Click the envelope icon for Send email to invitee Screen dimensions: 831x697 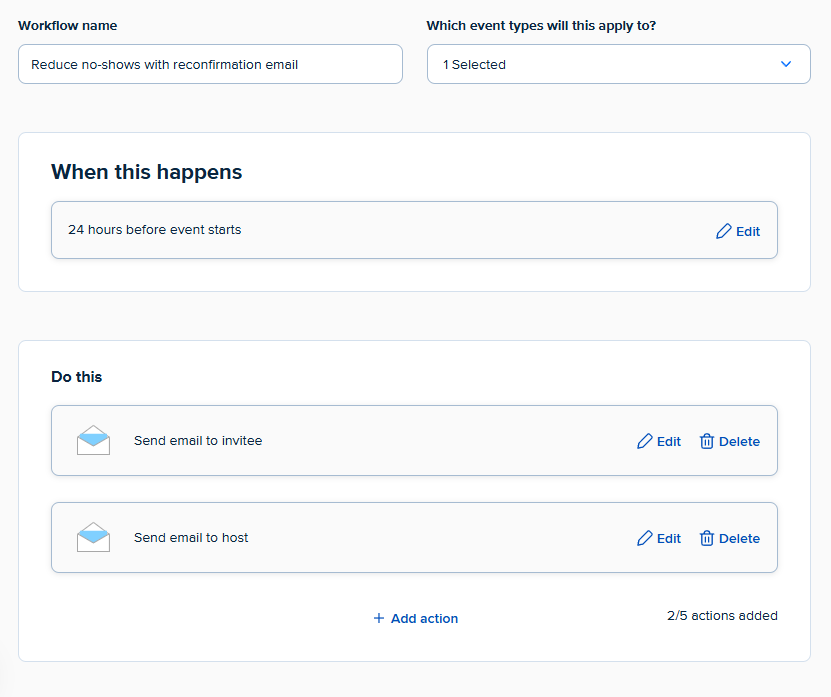pyautogui.click(x=93, y=440)
